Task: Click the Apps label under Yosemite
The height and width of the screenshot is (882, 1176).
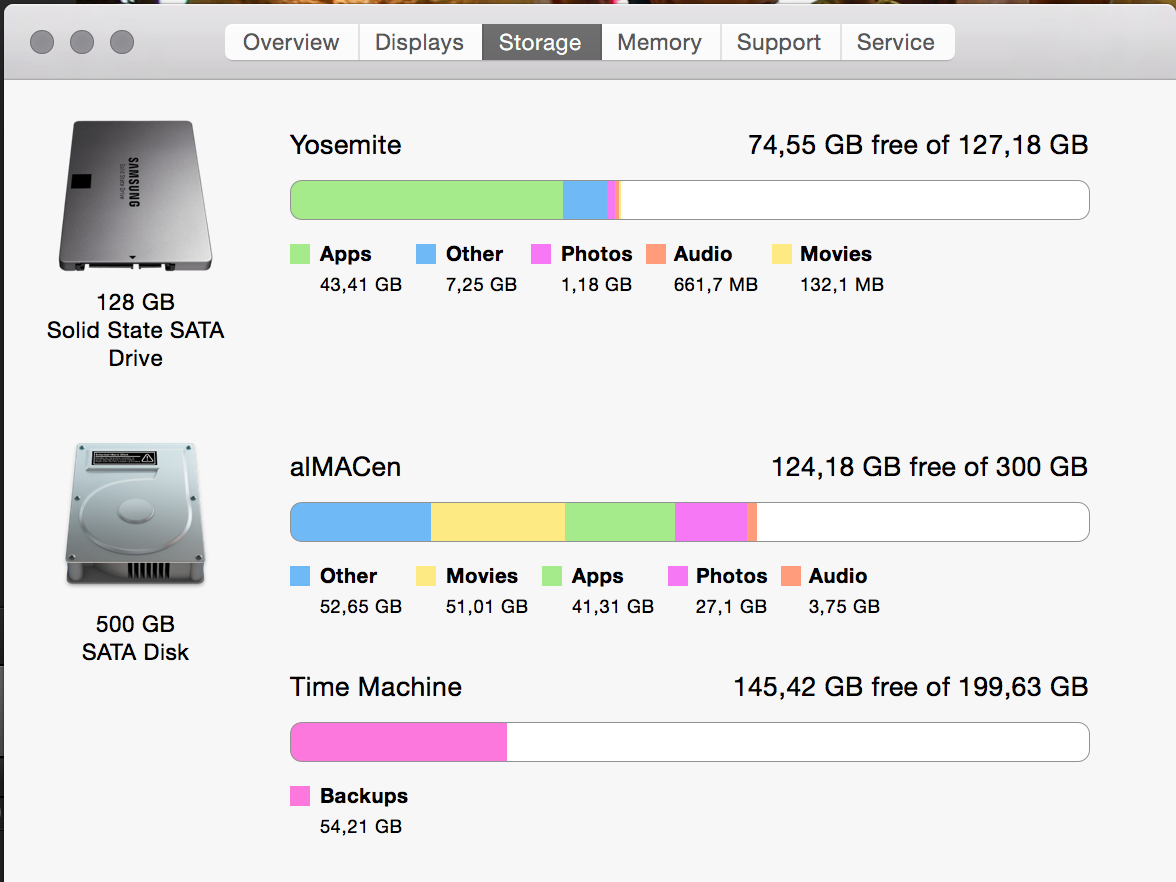Action: [346, 254]
